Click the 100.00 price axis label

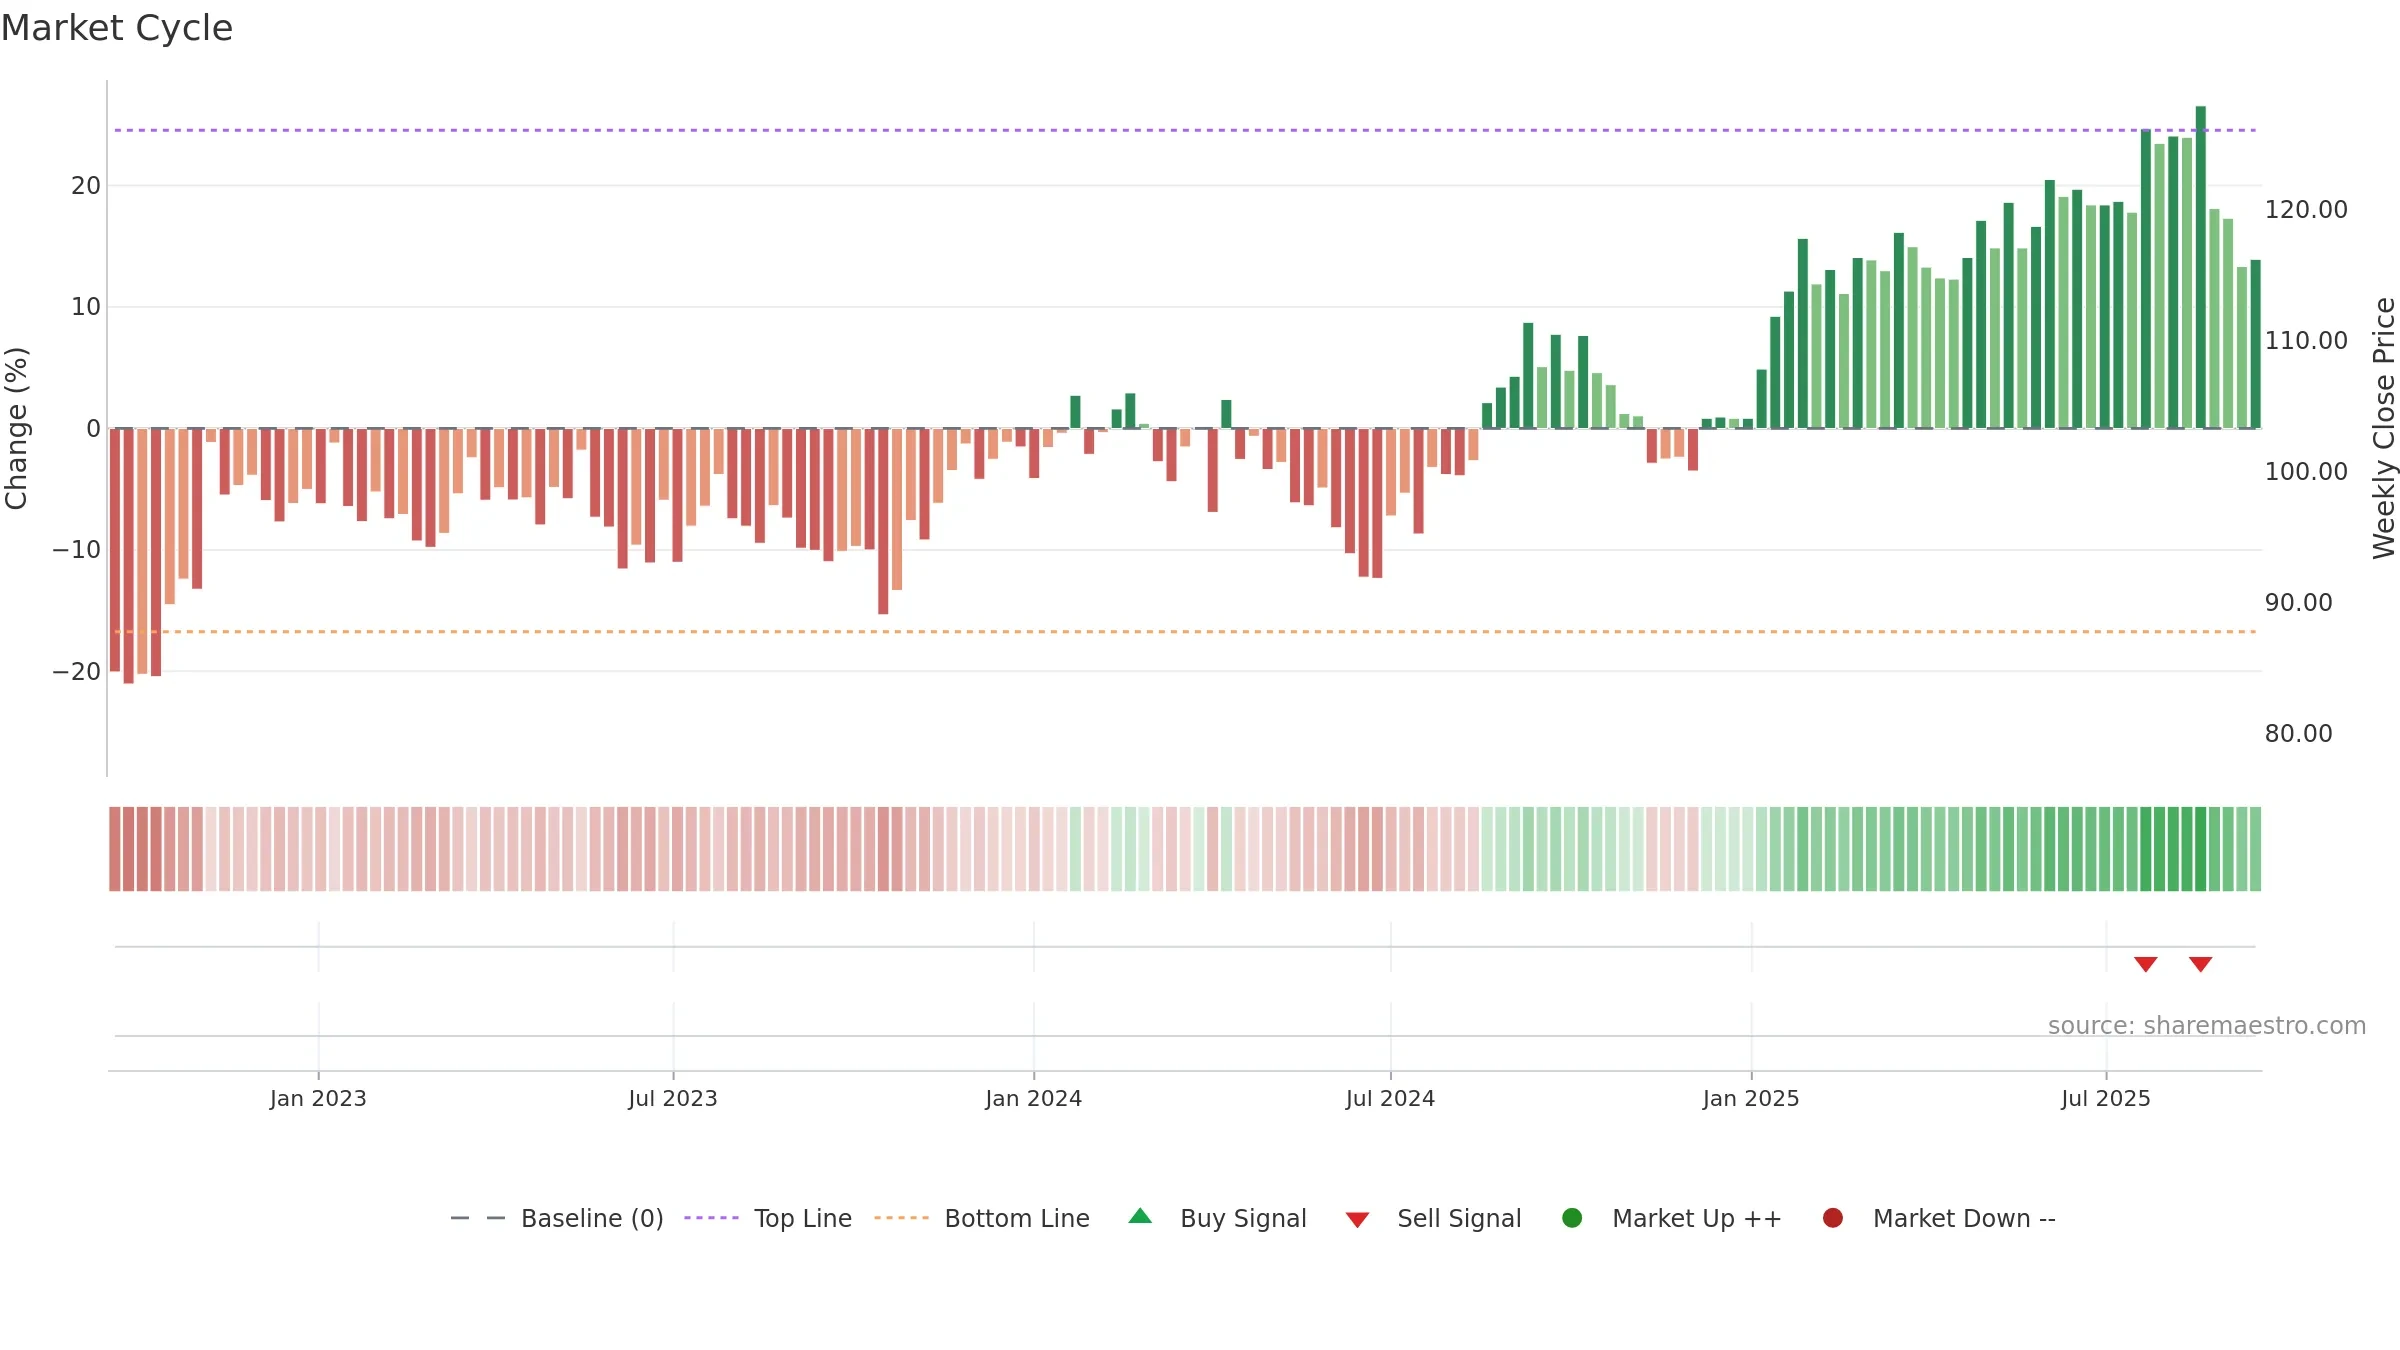(2306, 471)
